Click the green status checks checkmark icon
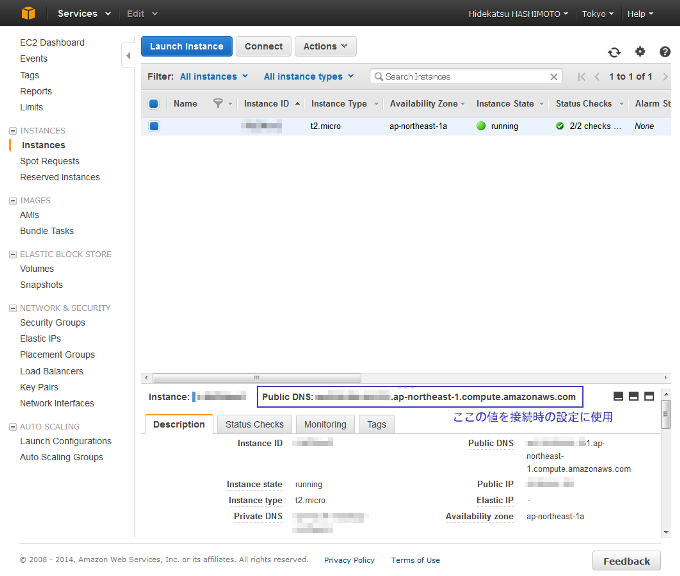 point(560,126)
